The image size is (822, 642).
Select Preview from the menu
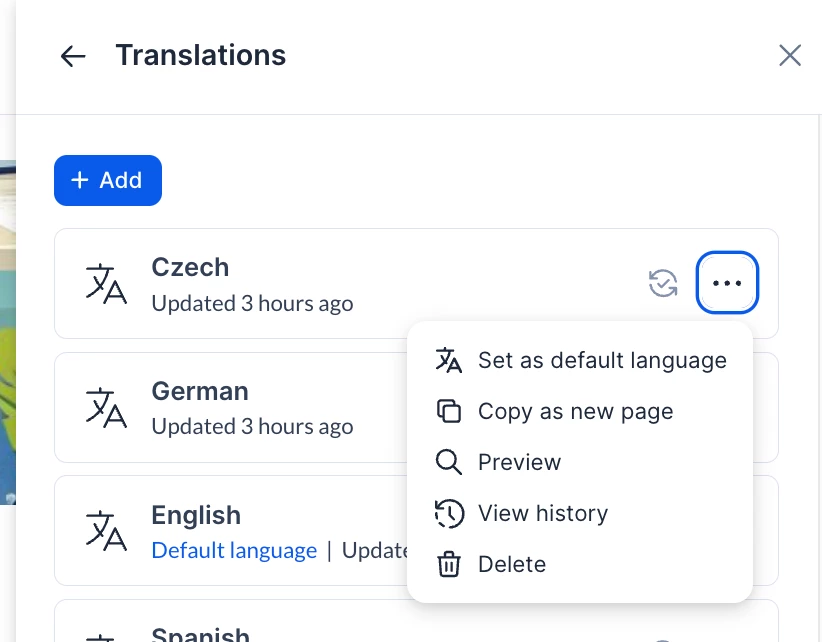tap(580, 462)
